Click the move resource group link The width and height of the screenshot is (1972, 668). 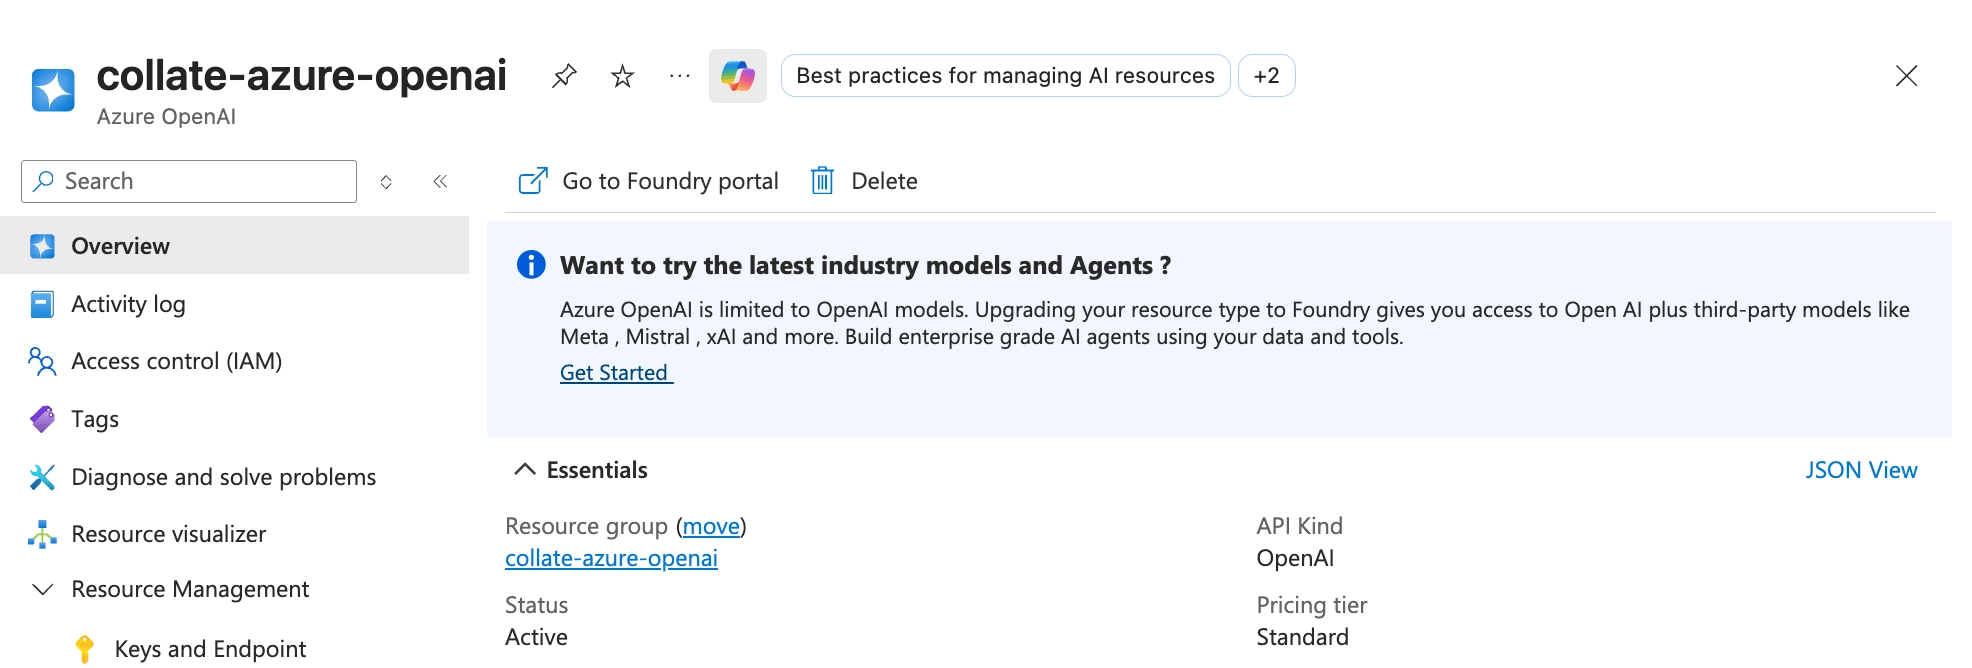[711, 526]
